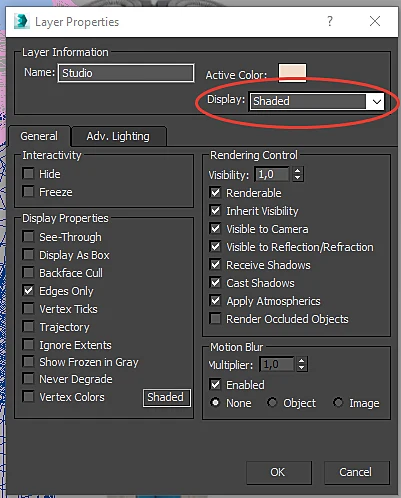Switch to the Adv. Lighting tab
The height and width of the screenshot is (498, 401).
118,136
